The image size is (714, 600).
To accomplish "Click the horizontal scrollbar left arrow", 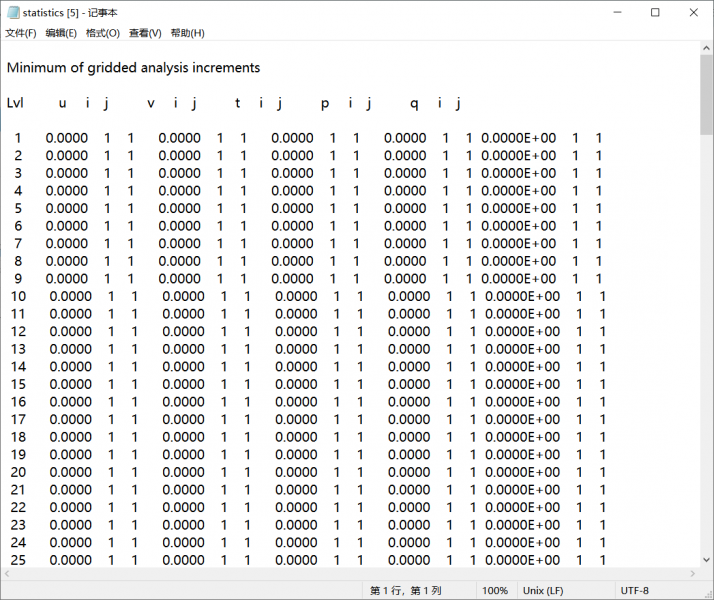I will click(x=8, y=574).
